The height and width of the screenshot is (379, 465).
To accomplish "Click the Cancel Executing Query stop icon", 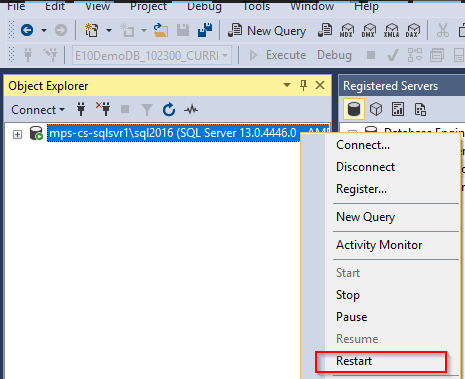I will pos(371,55).
